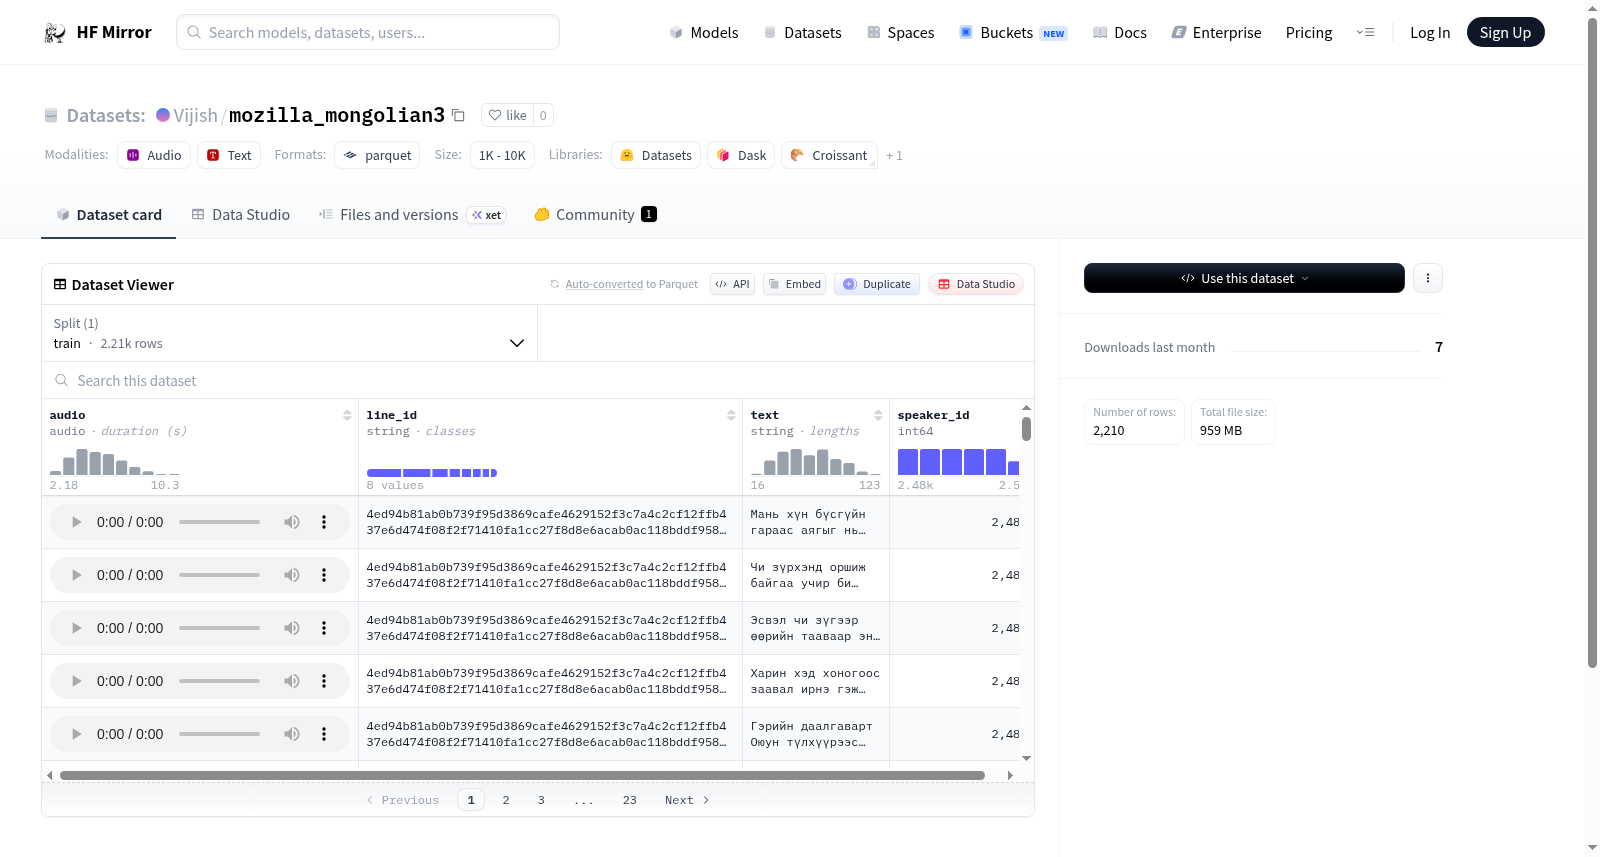Seek audio slider in the 'Чи зүрхэнд' row

(x=219, y=575)
